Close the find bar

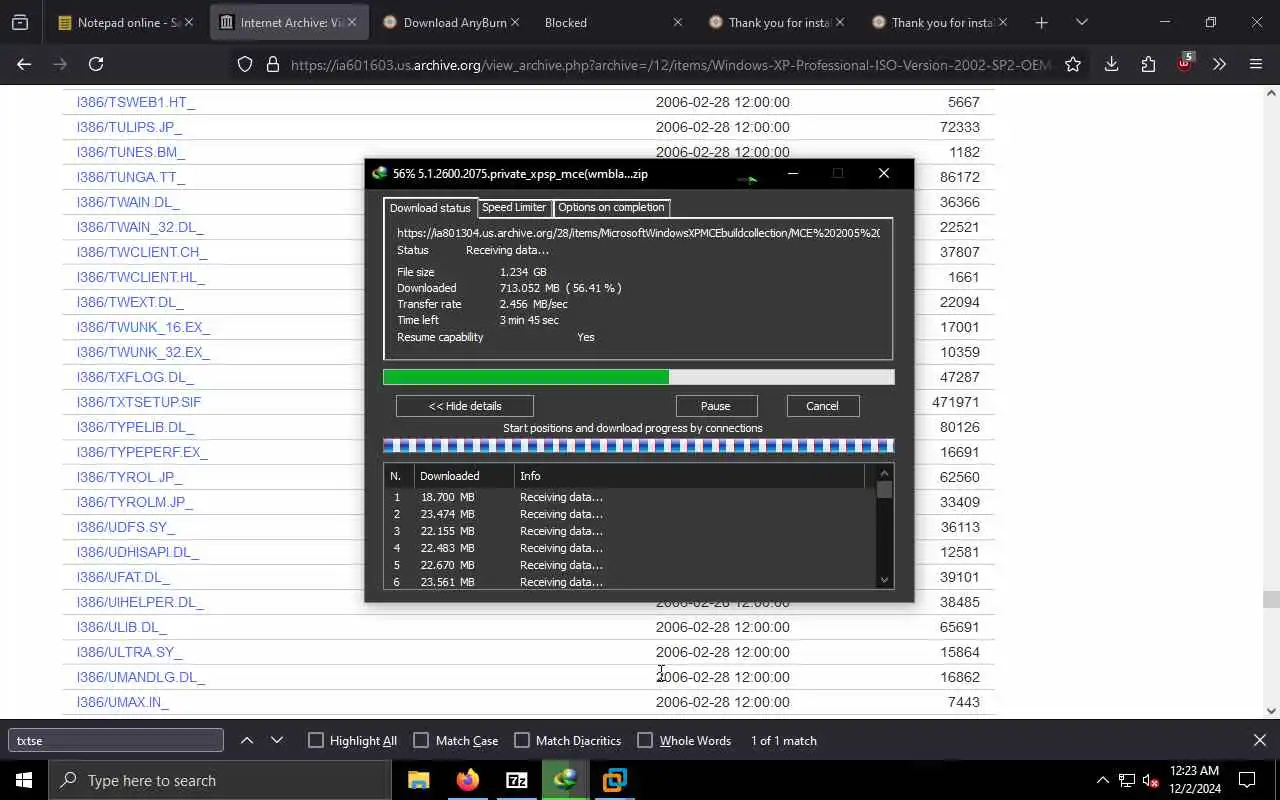1260,740
